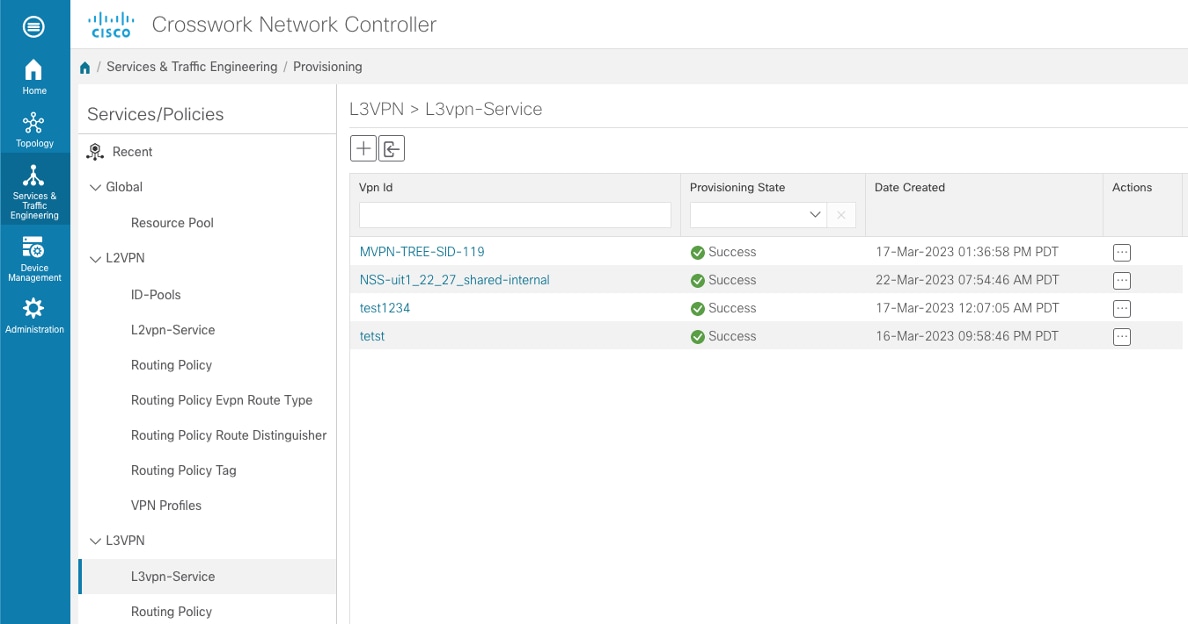Select Routing Policy under L3VPN
1188x624 pixels.
pos(171,611)
